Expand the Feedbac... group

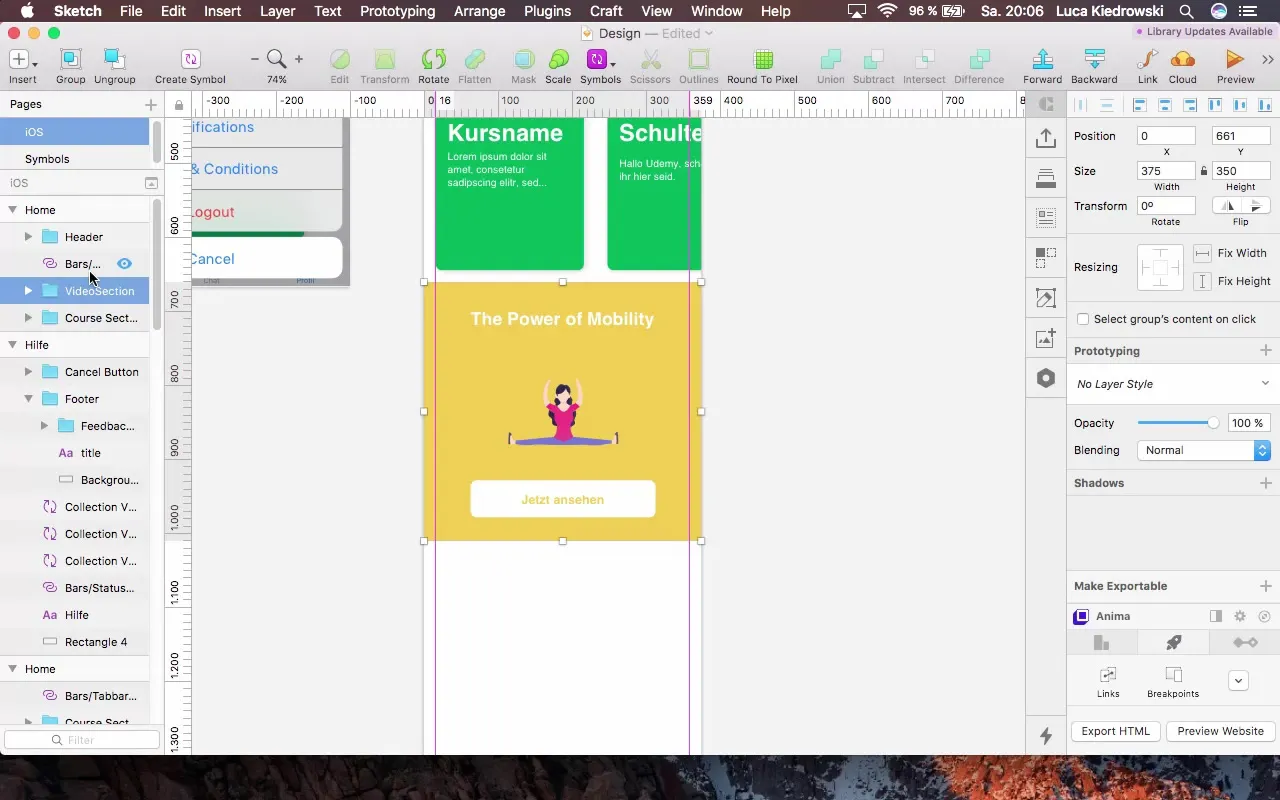44,426
